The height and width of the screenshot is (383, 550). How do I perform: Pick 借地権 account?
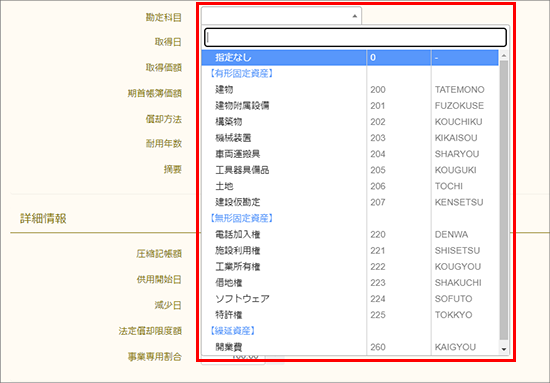click(x=350, y=283)
